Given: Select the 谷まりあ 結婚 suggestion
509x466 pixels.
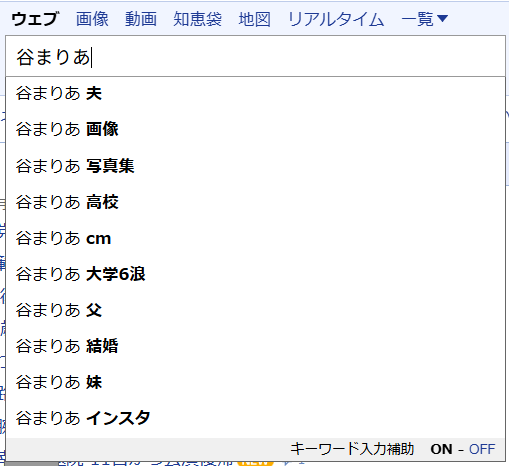Looking at the screenshot, I should pyautogui.click(x=255, y=346).
